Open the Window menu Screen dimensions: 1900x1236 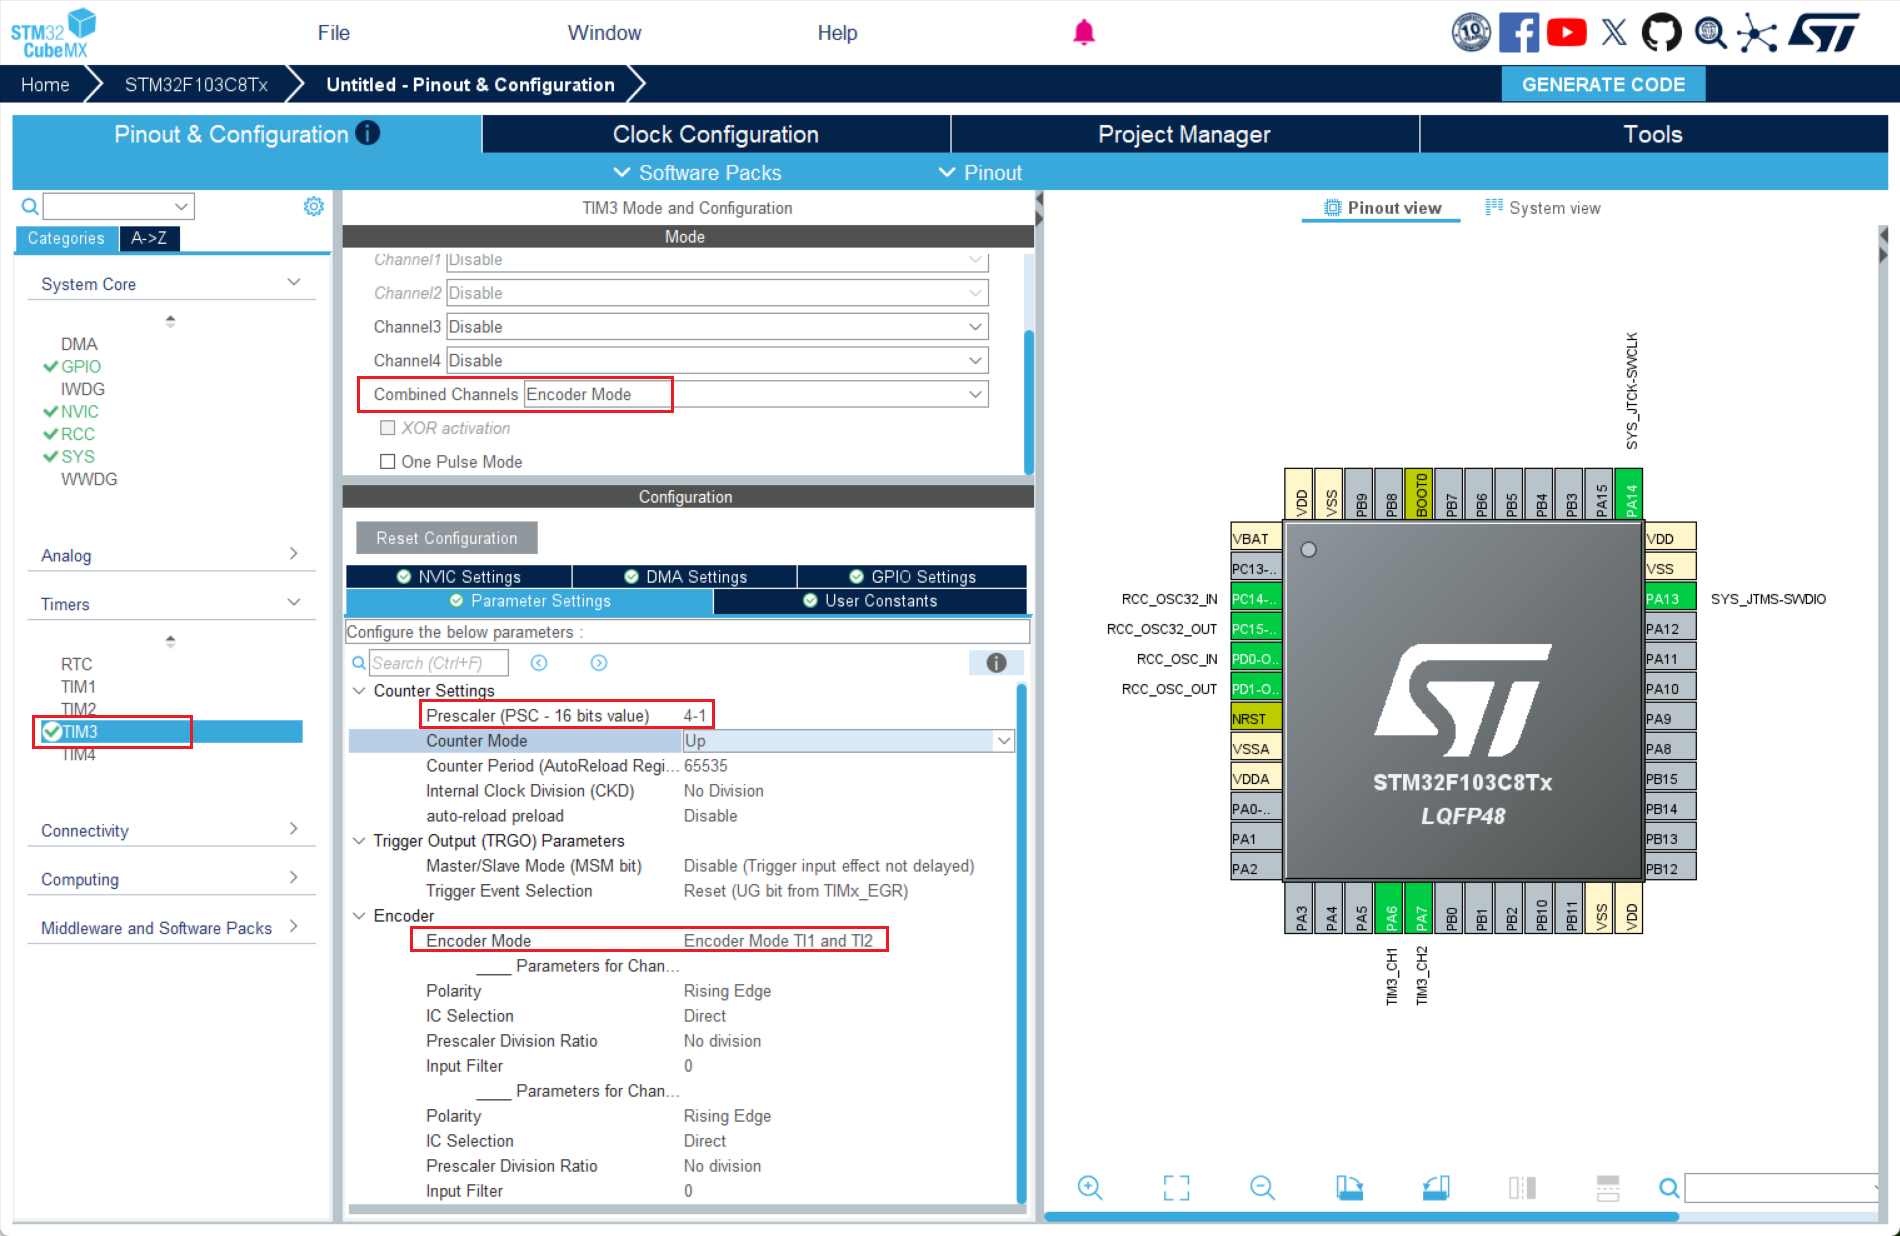point(604,33)
